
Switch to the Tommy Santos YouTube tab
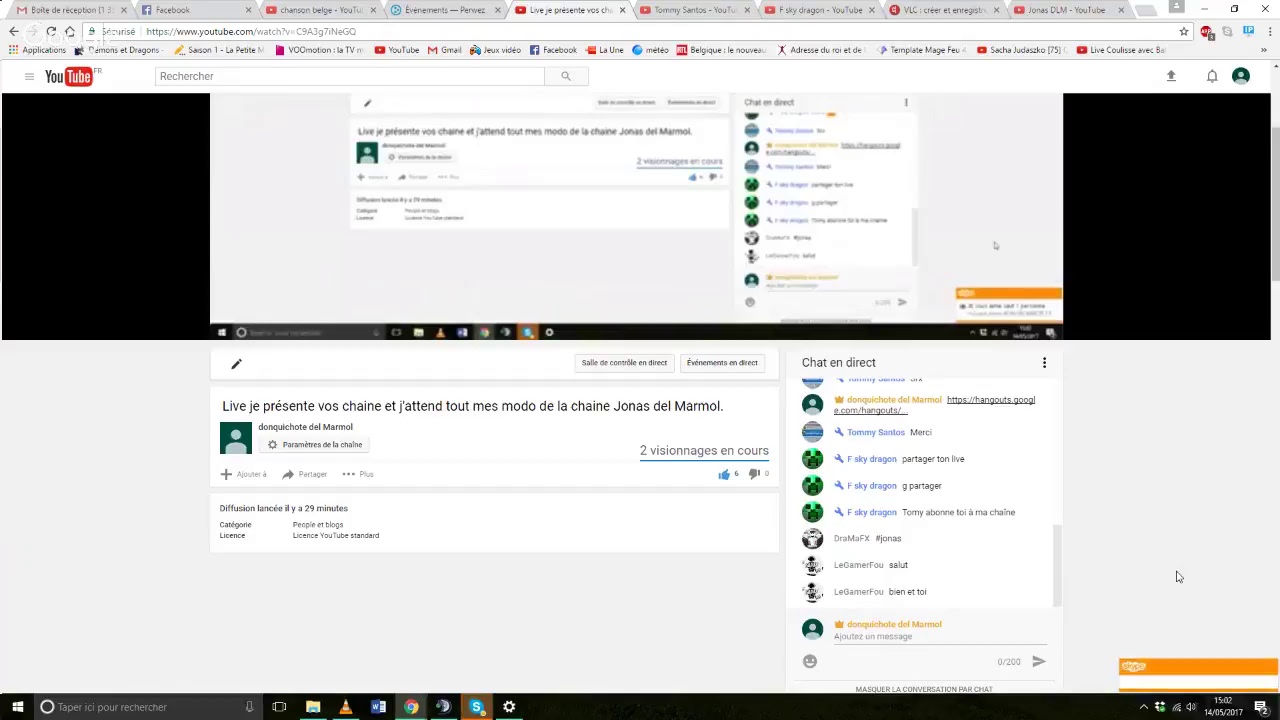point(694,10)
